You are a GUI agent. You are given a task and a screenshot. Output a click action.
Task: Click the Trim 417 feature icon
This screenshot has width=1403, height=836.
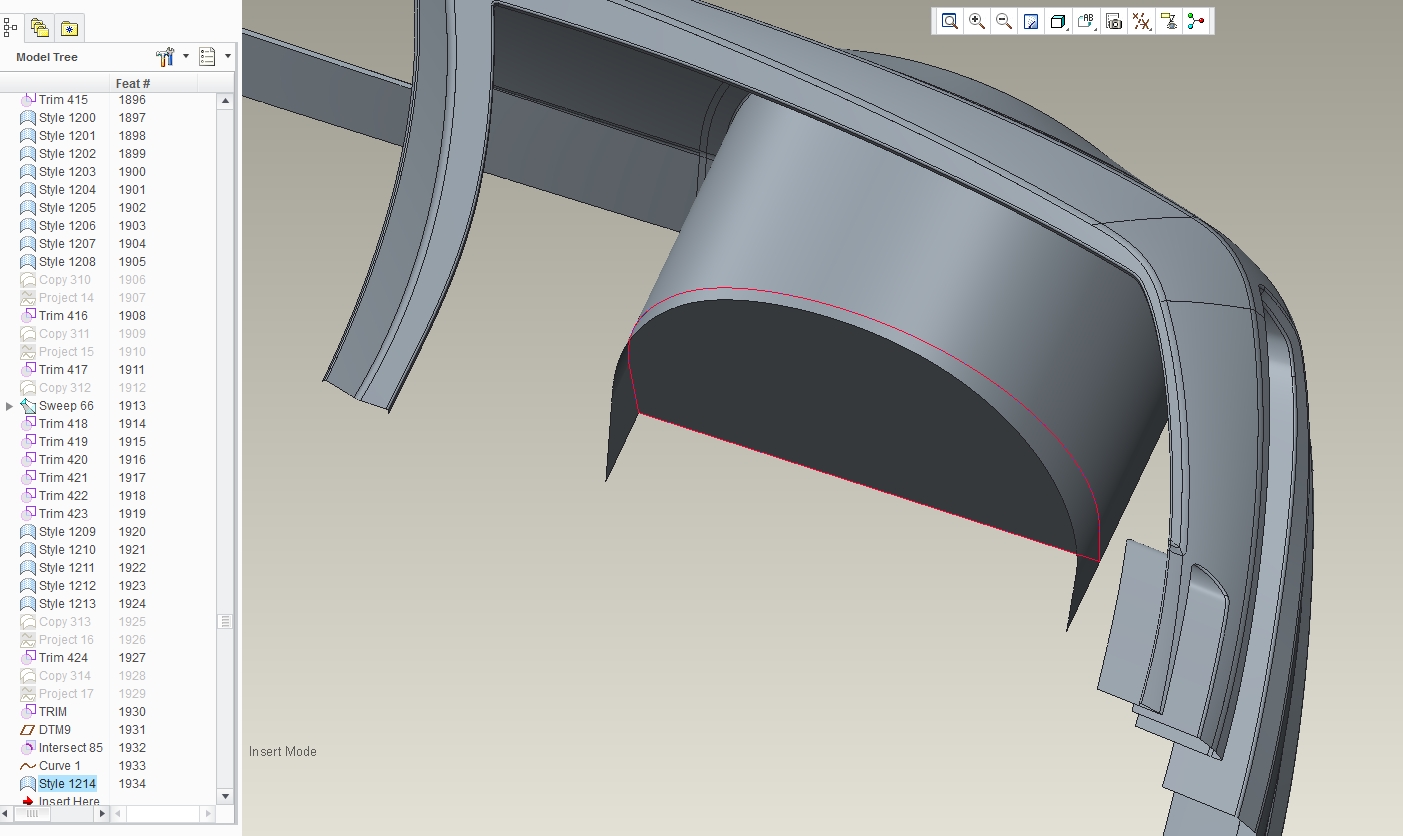[x=28, y=370]
